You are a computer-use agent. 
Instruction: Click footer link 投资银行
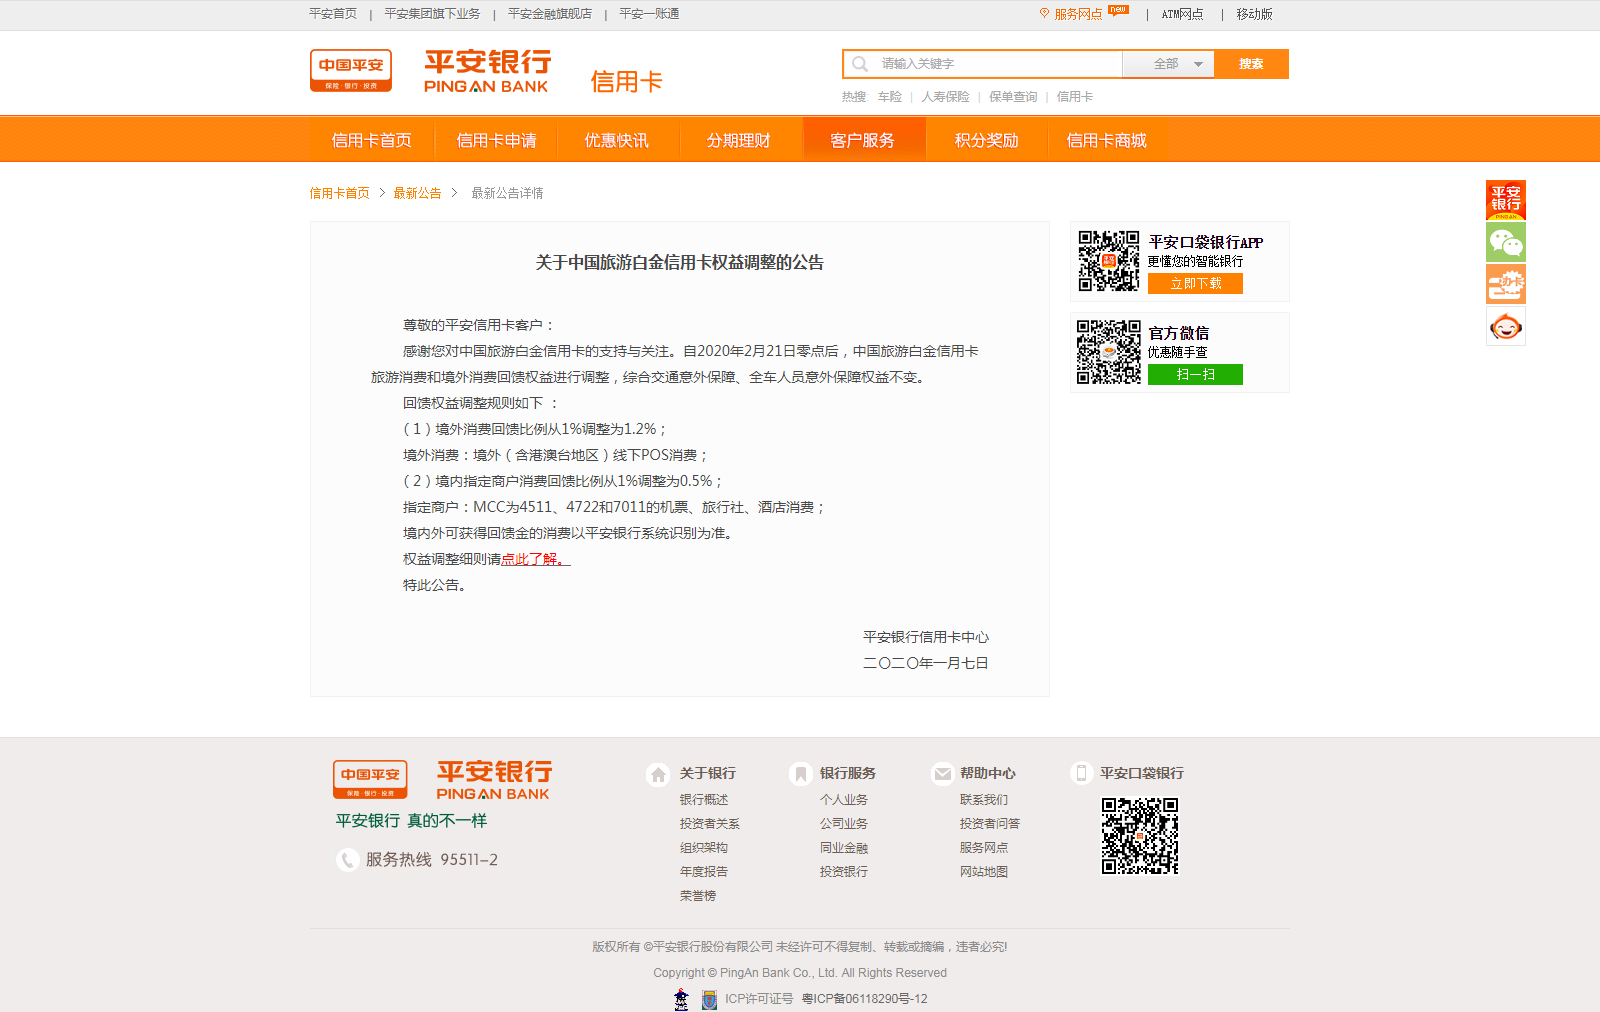tap(844, 872)
